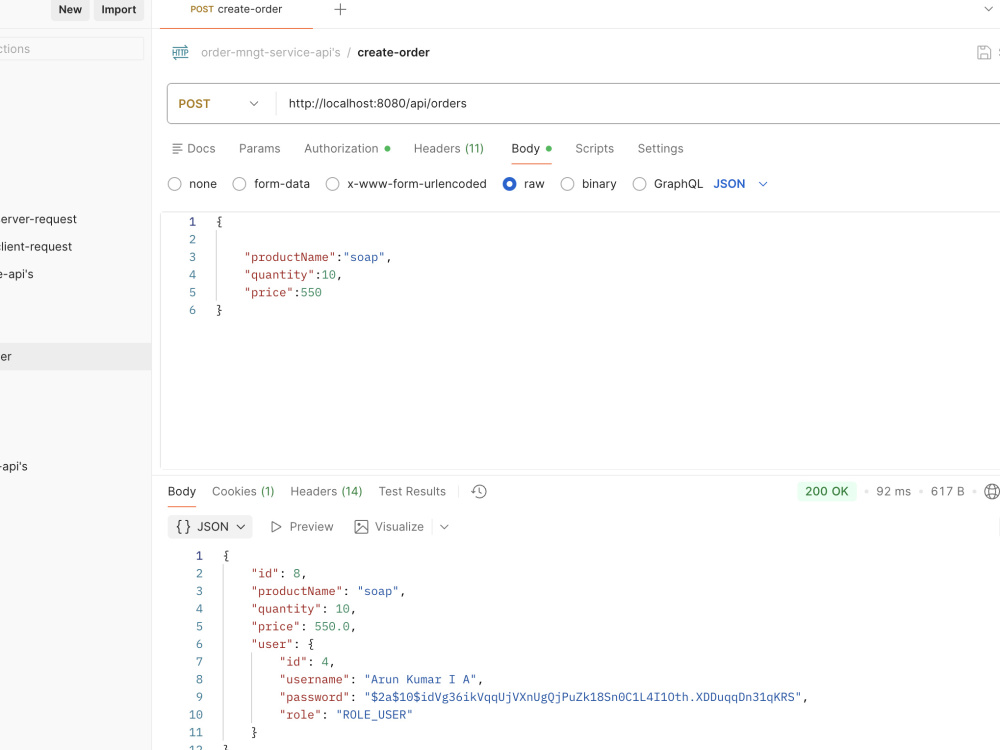The height and width of the screenshot is (750, 1000).
Task: Click the Visualize image icon
Action: pos(361,527)
